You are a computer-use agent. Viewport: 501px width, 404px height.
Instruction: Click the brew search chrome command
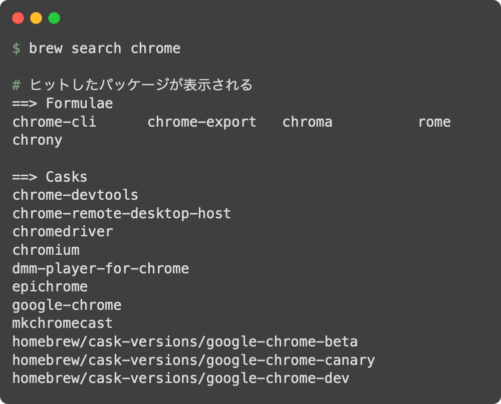(x=105, y=49)
